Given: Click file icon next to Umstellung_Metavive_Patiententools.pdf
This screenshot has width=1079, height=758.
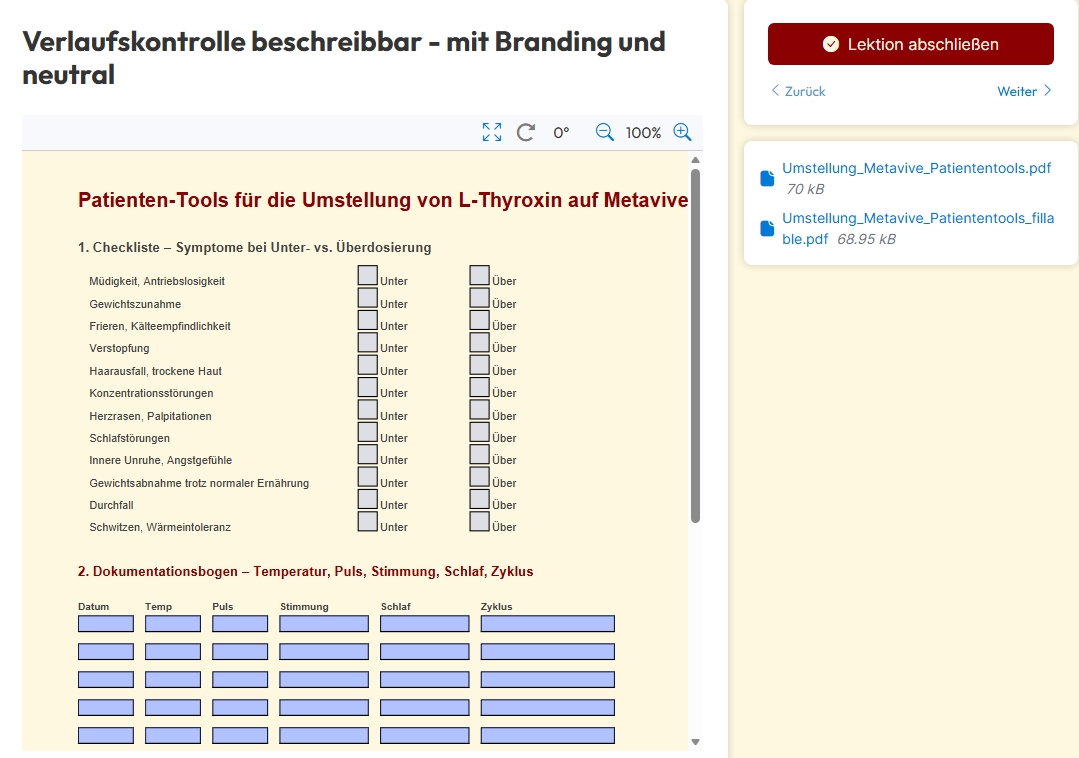Looking at the screenshot, I should coord(767,178).
